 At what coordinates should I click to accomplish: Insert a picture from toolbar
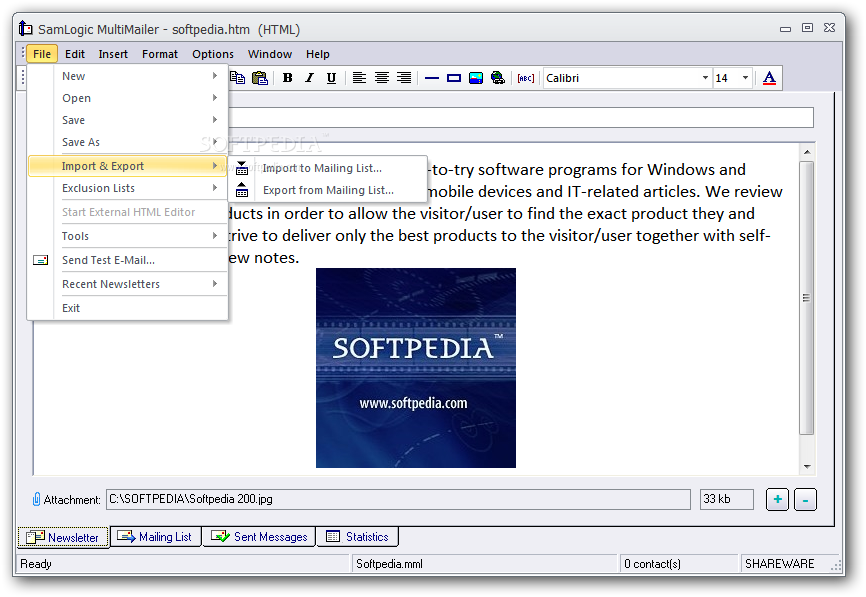coord(476,78)
